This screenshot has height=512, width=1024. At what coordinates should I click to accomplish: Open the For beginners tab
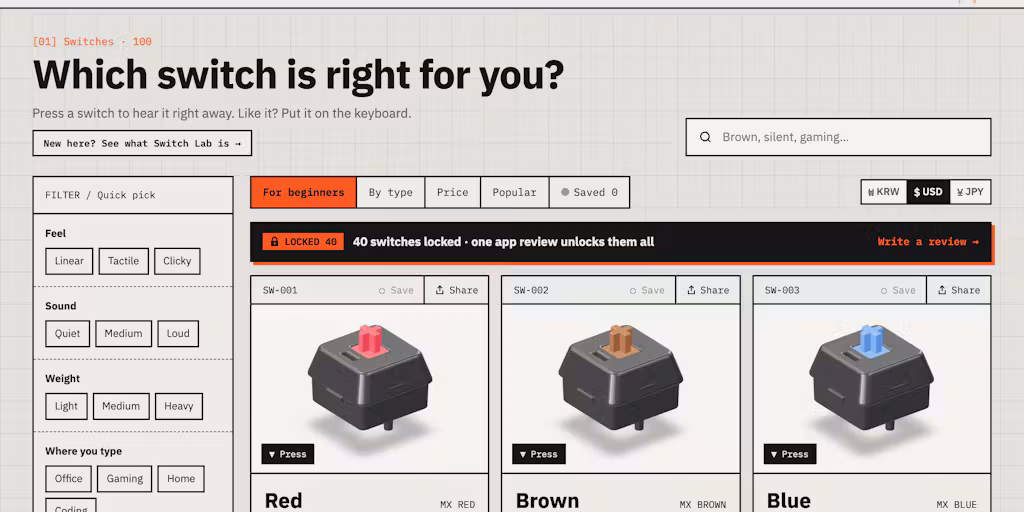pos(304,193)
